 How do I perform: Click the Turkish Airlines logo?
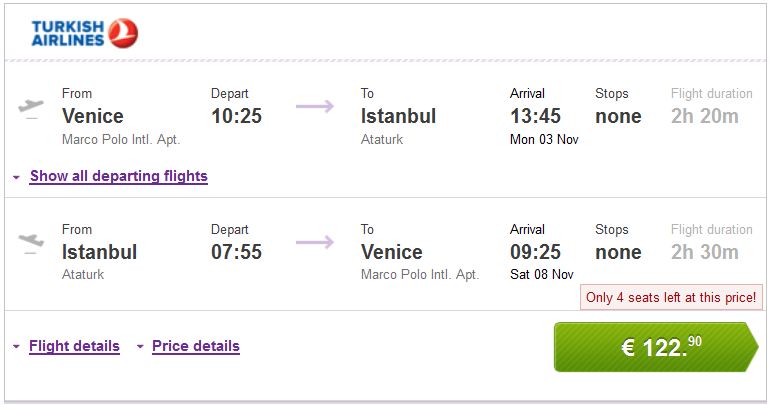click(84, 33)
